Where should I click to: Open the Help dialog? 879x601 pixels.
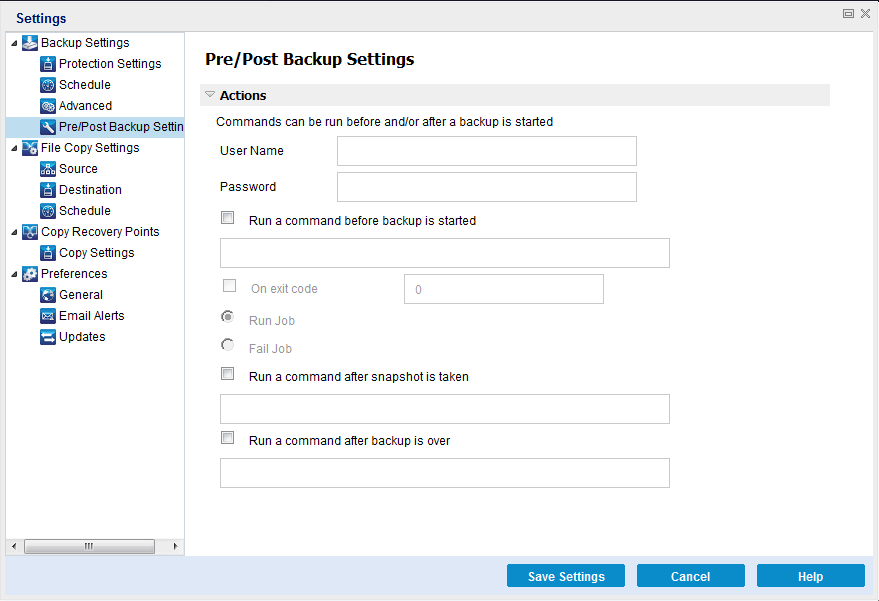[810, 576]
